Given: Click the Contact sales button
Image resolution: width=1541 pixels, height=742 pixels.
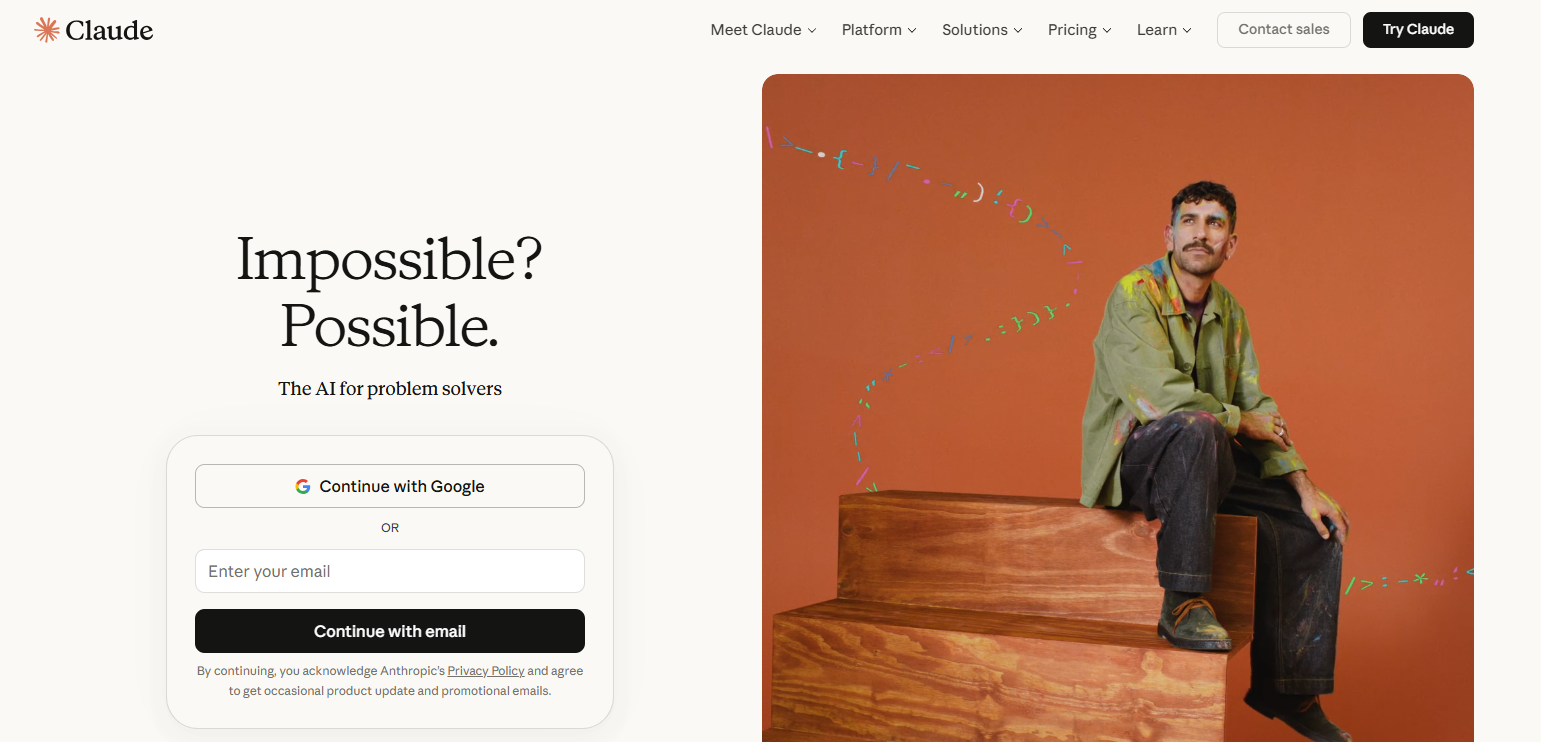Looking at the screenshot, I should 1284,30.
